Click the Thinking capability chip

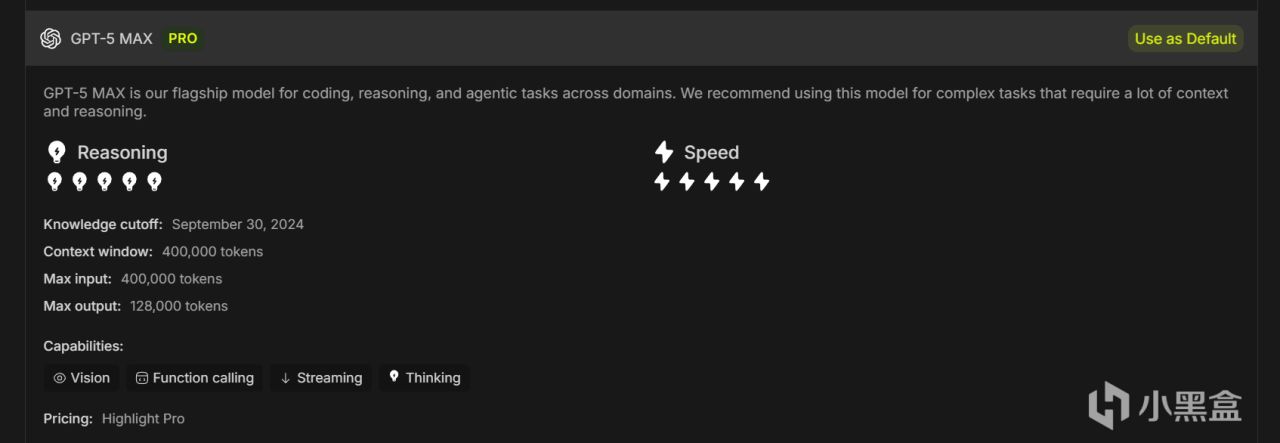(x=424, y=378)
